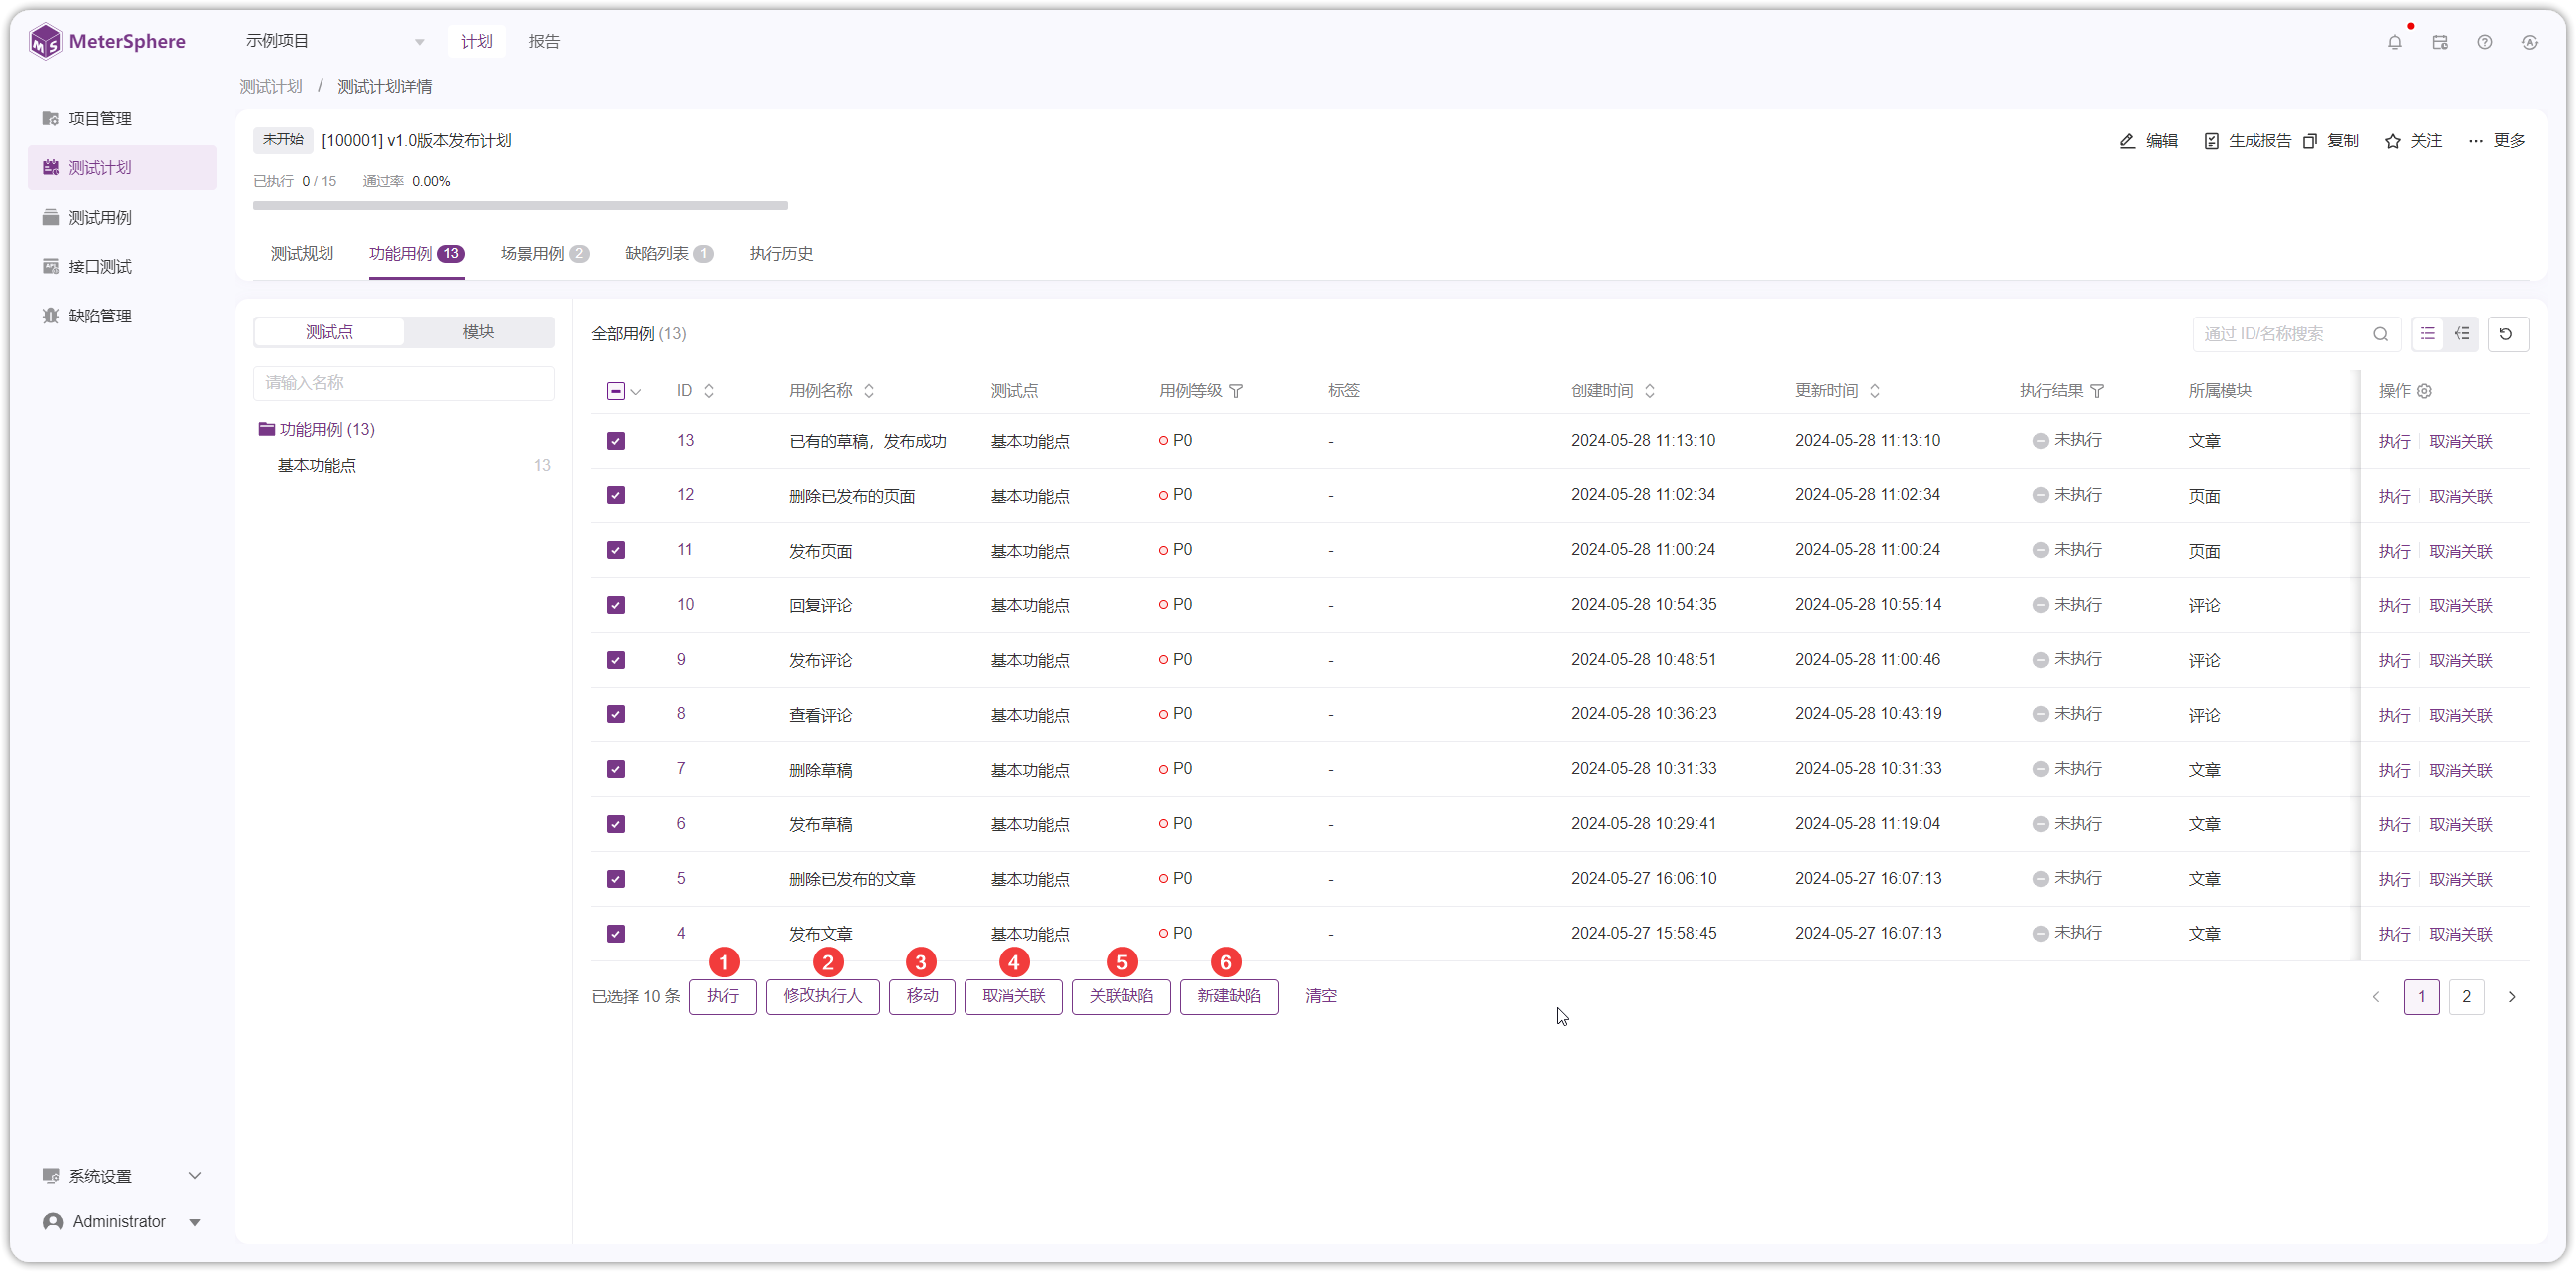Screen dimensions: 2576x1272
Task: Expand the select-all options chevron
Action: (636, 392)
